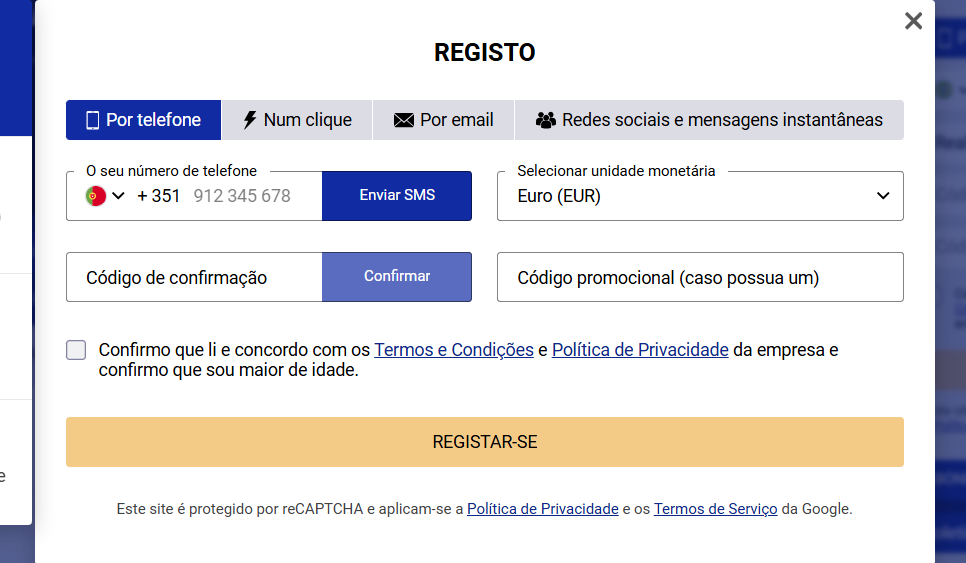Viewport: 966px width, 563px height.
Task: Click the REGISTAR-SE button
Action: 485,442
